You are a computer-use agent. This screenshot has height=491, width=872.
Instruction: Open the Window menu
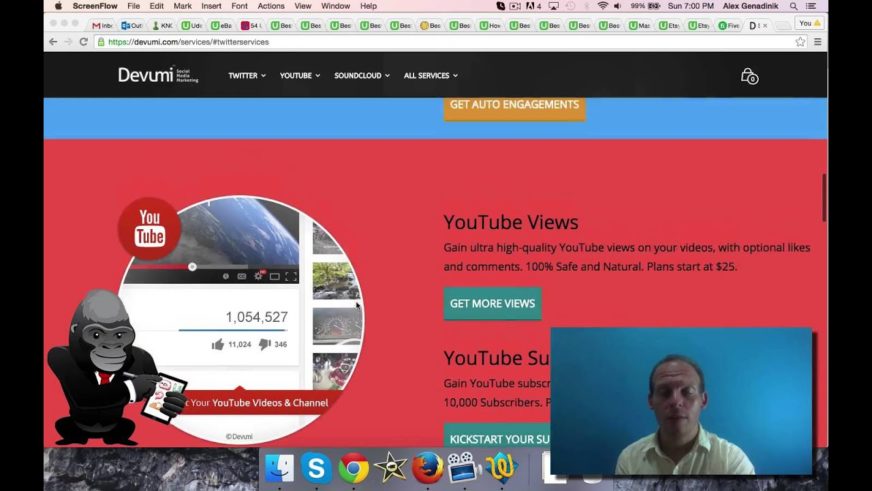pyautogui.click(x=335, y=6)
